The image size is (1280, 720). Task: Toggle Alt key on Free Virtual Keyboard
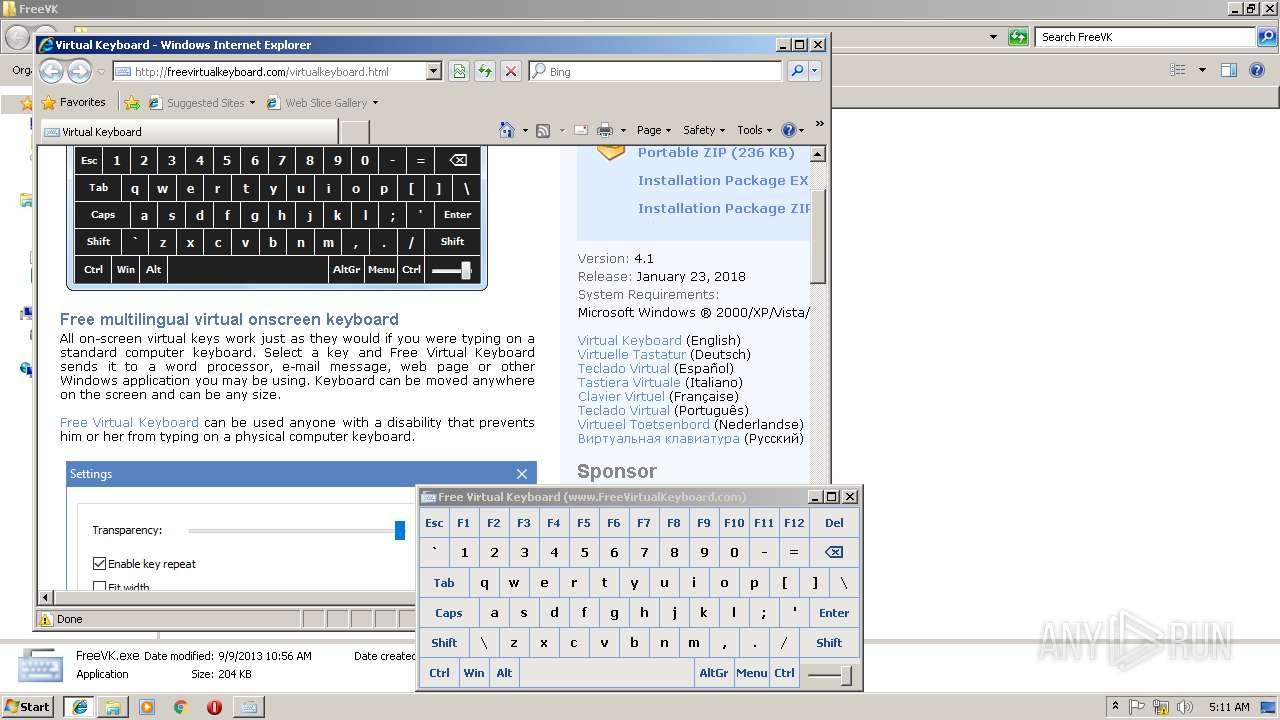tap(504, 672)
